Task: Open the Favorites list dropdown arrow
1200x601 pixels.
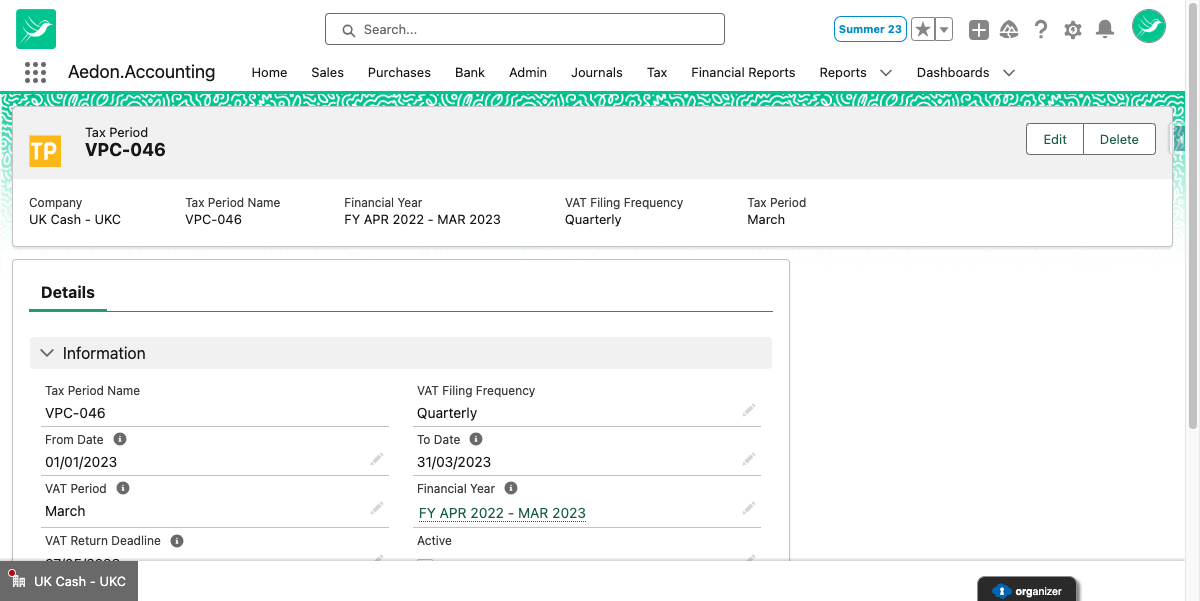Action: 944,29
